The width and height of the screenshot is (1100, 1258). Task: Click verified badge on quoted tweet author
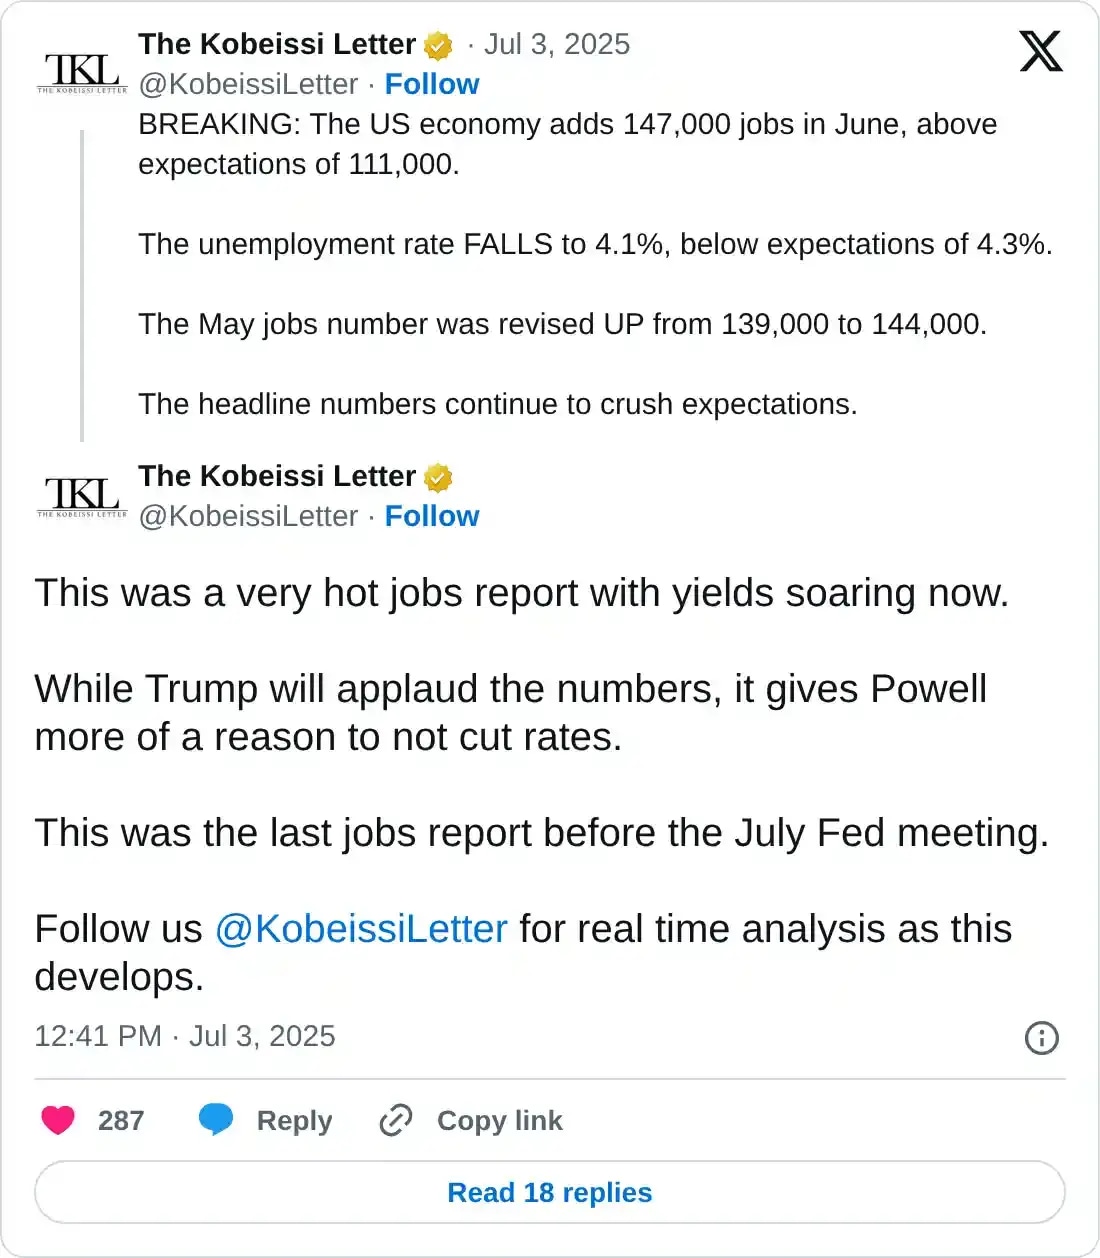438,46
